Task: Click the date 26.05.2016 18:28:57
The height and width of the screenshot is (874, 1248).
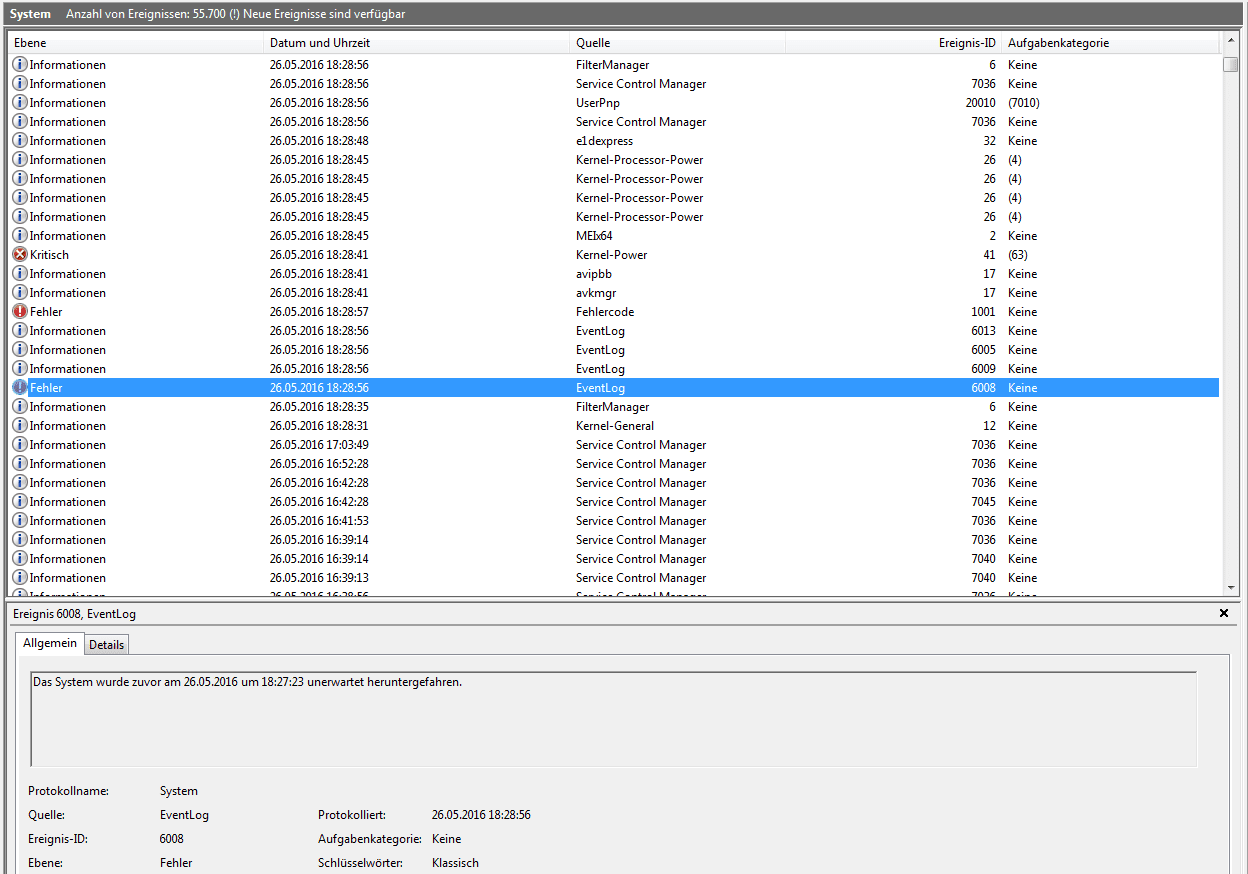Action: tap(319, 312)
